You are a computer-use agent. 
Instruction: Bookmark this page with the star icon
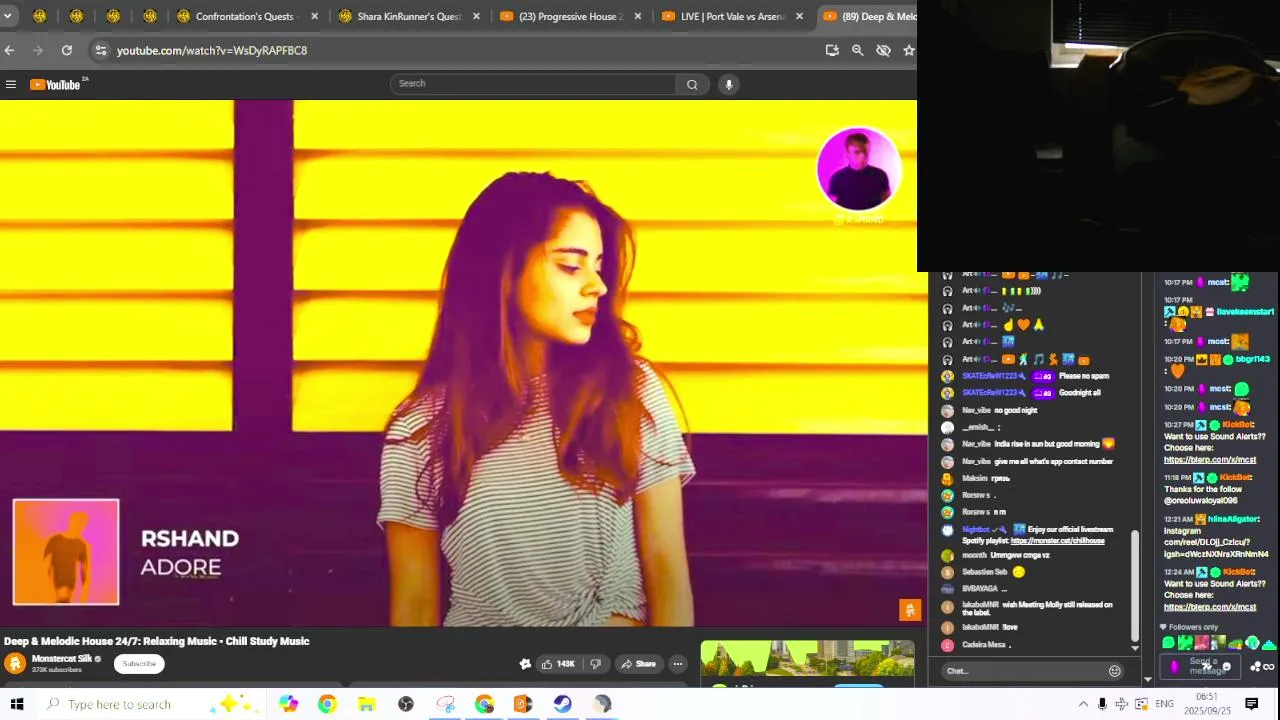click(908, 50)
